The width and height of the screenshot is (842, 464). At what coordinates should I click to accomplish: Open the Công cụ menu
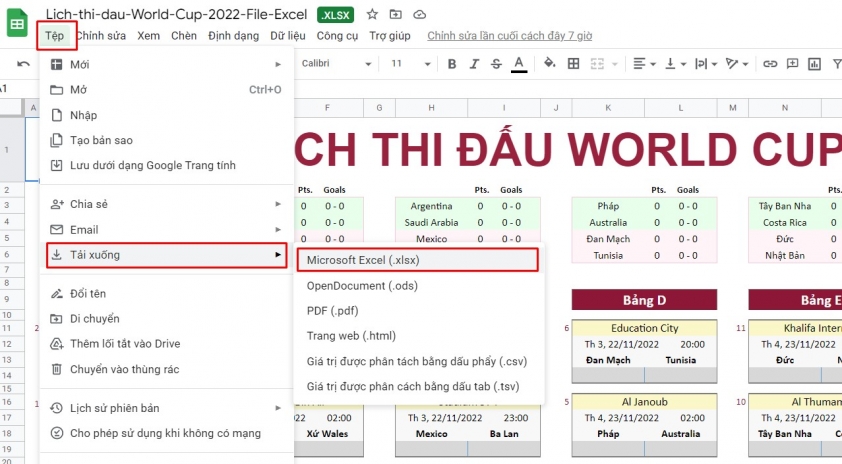[337, 35]
